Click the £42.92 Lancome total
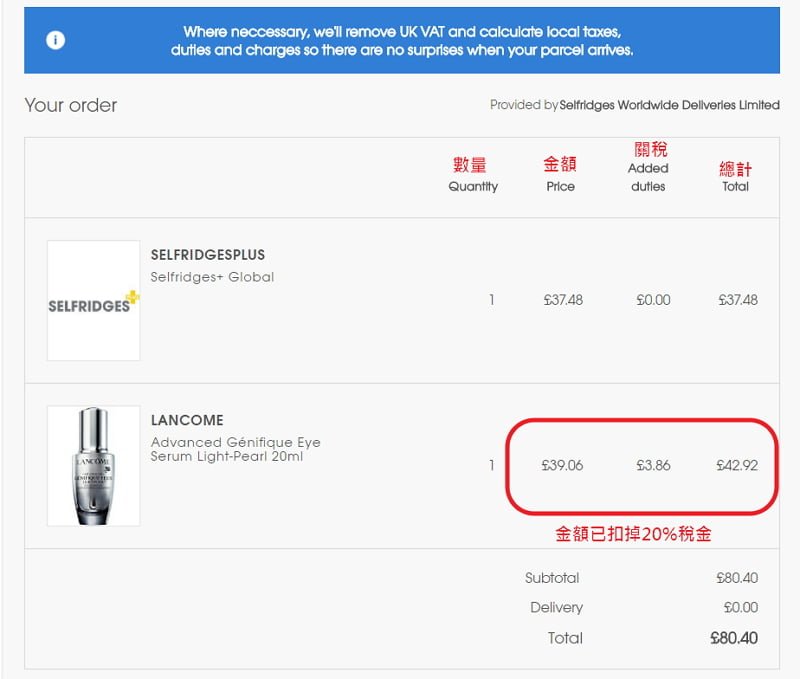The width and height of the screenshot is (800, 679). (737, 465)
